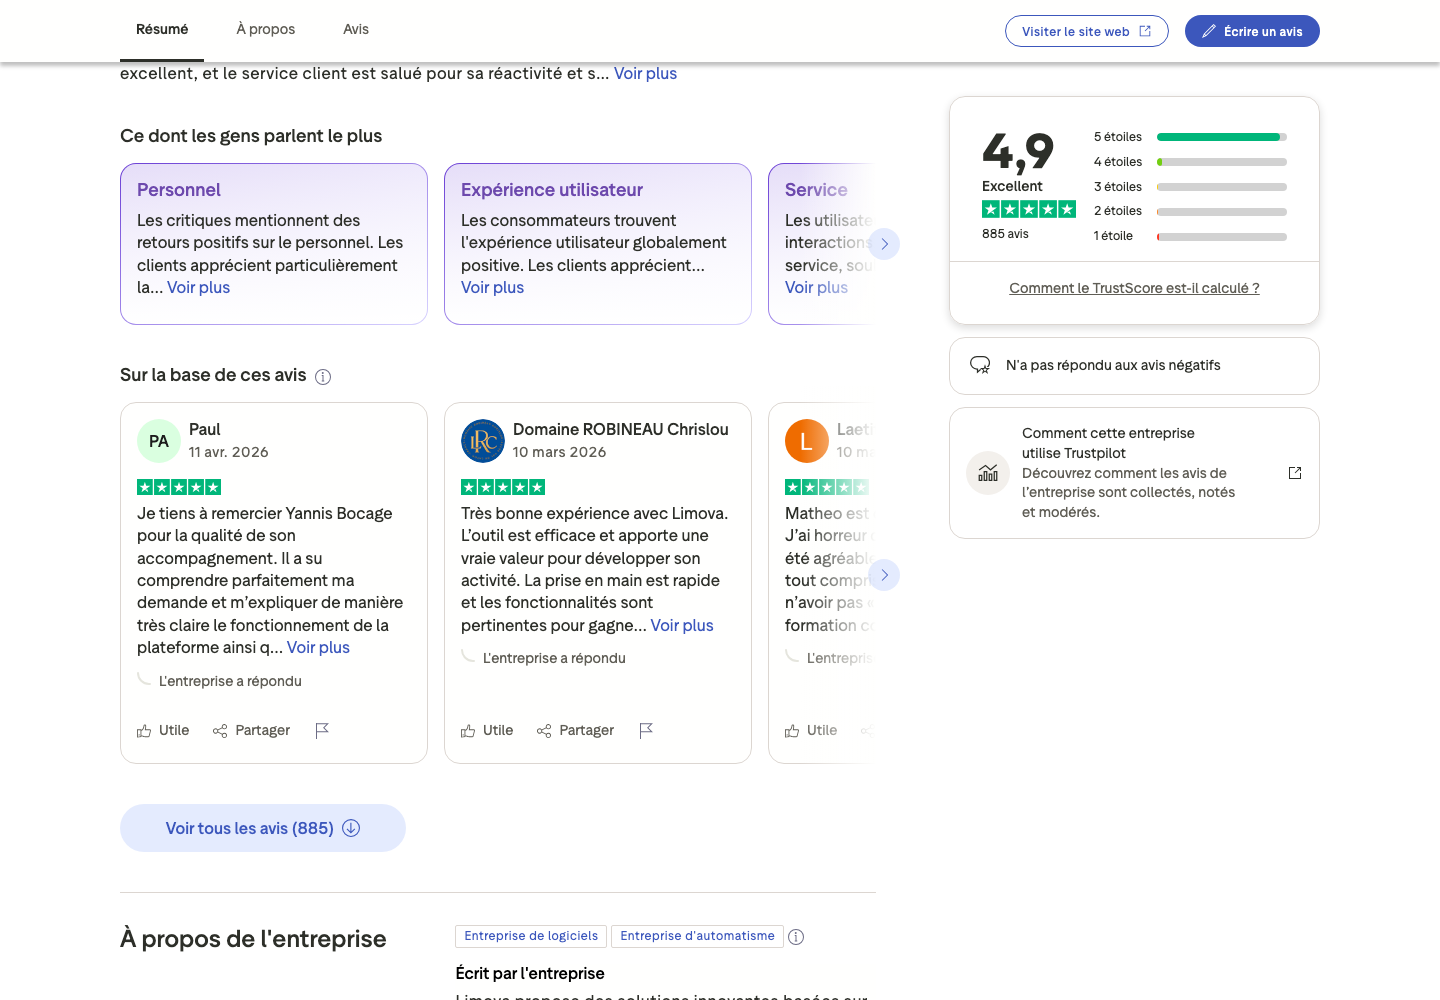
Task: Open the À propos tab
Action: tap(265, 29)
